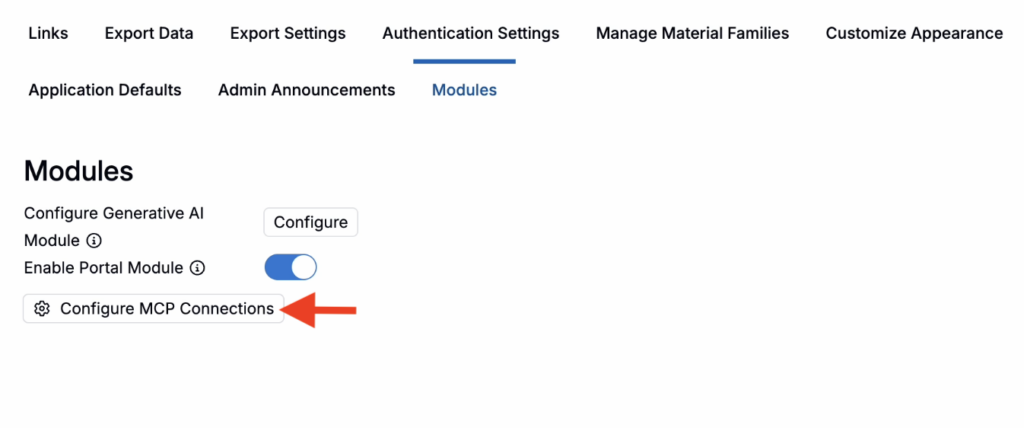Click the Configure Generative AI Module label
Viewport: 1024px width, 428px height.
pyautogui.click(x=114, y=227)
